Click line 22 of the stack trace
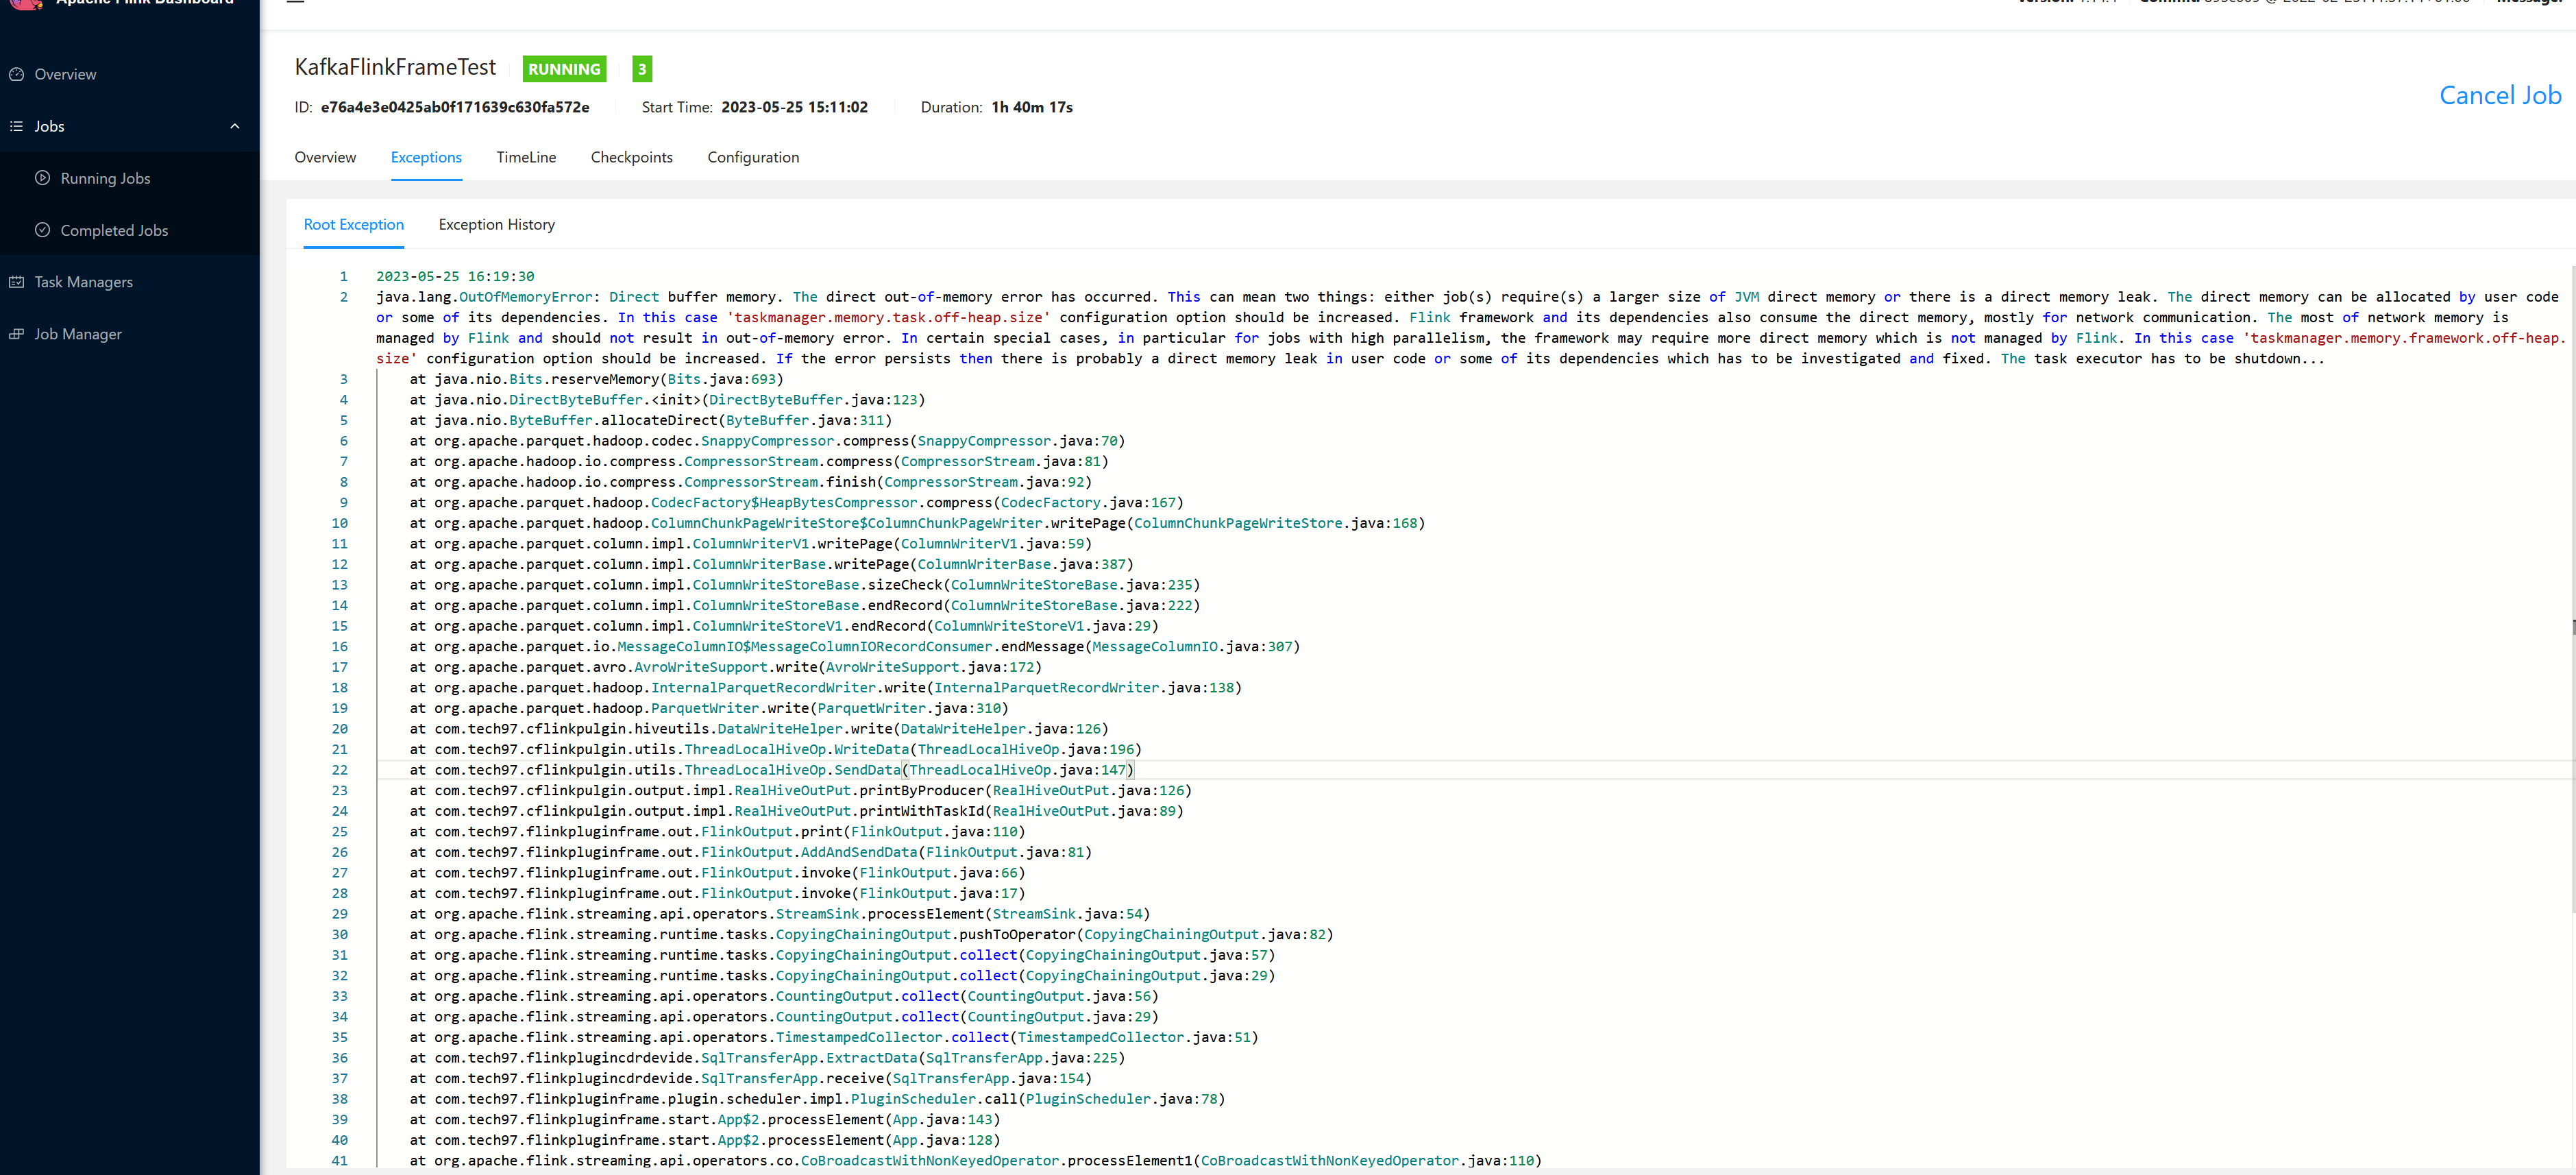2576x1175 pixels. pyautogui.click(x=770, y=770)
